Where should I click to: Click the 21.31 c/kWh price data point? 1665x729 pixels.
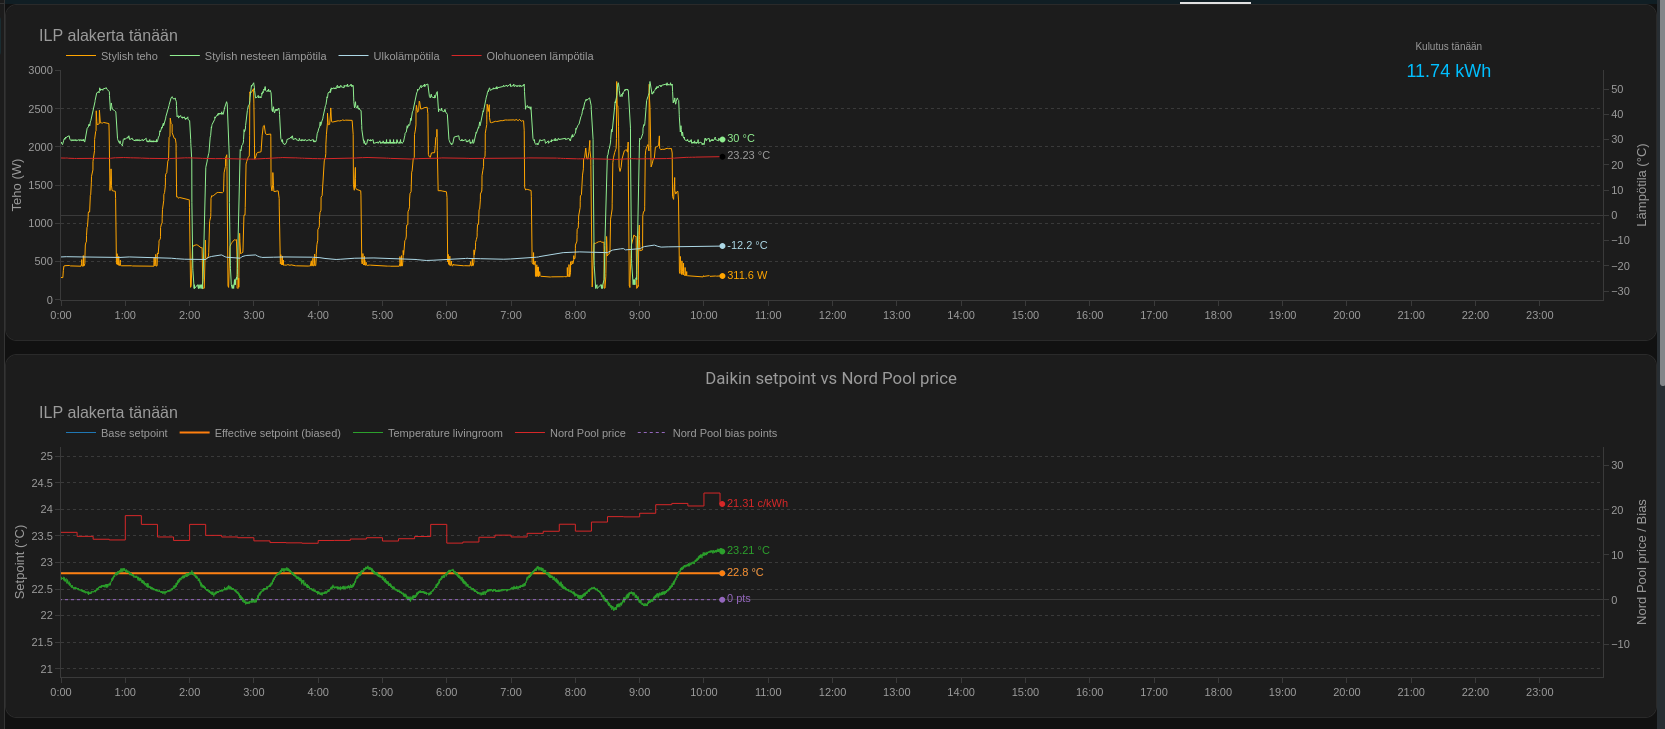722,504
